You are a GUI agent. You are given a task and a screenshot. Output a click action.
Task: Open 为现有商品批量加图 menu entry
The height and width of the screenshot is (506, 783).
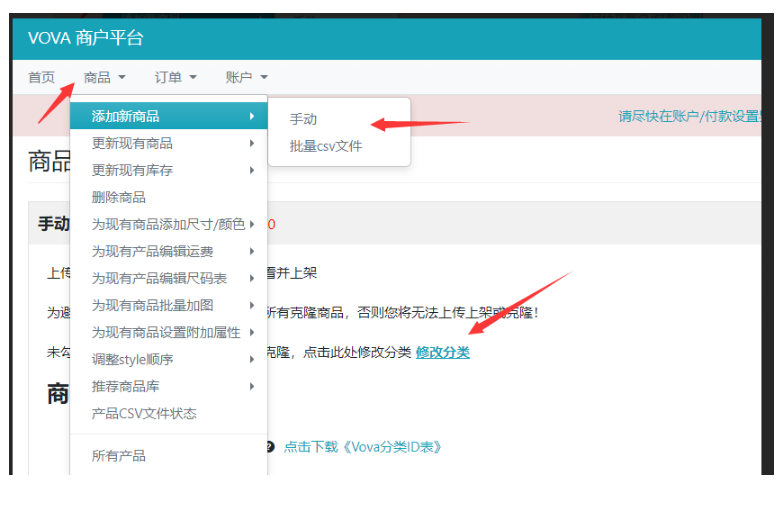[169, 305]
